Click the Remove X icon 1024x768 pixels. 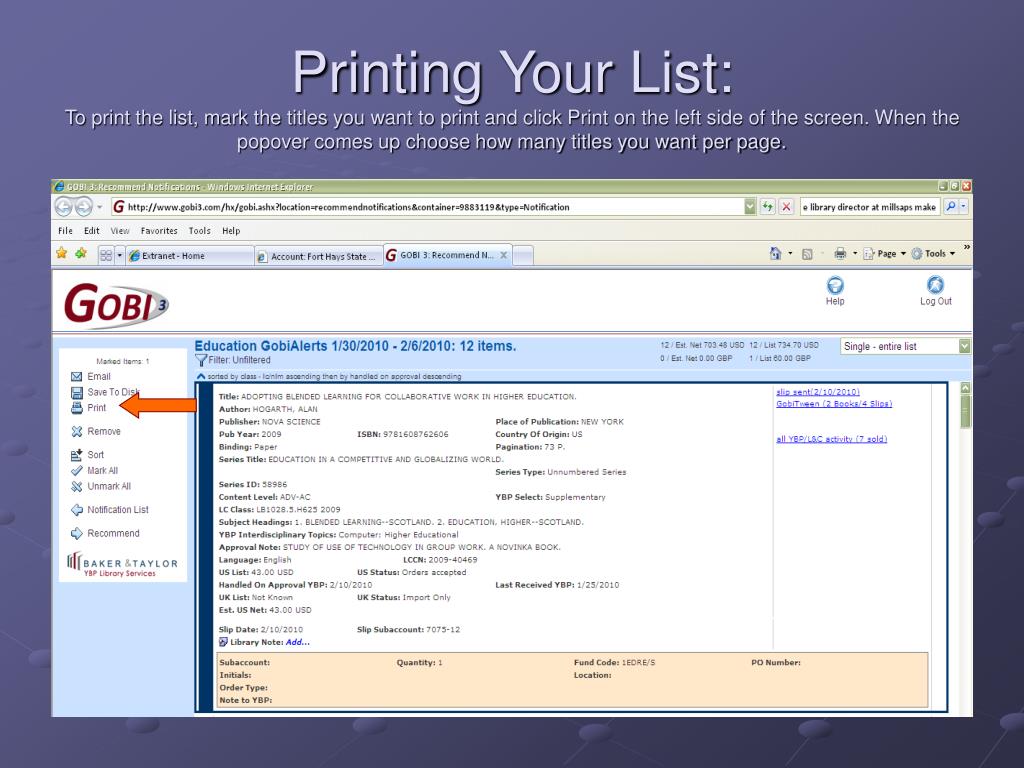pyautogui.click(x=76, y=432)
